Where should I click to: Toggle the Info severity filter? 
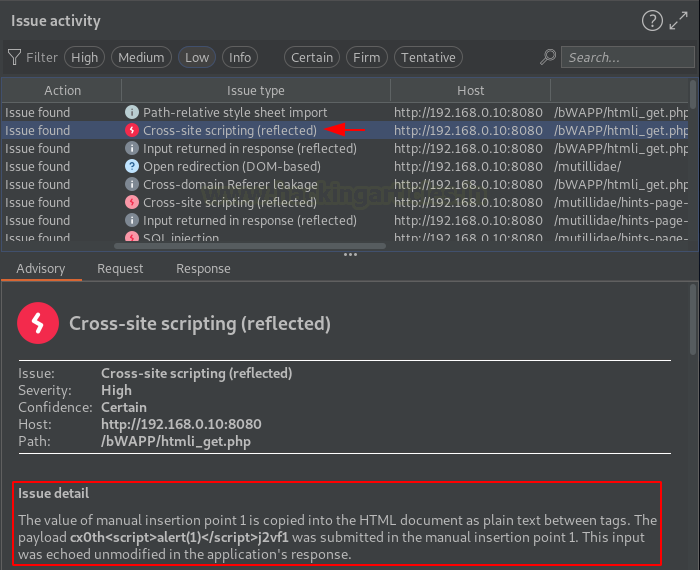pos(240,57)
